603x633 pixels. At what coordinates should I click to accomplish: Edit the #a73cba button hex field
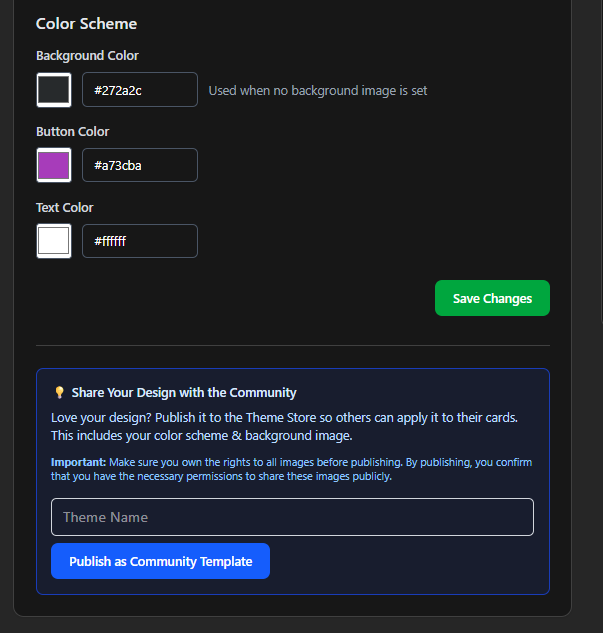(x=140, y=165)
